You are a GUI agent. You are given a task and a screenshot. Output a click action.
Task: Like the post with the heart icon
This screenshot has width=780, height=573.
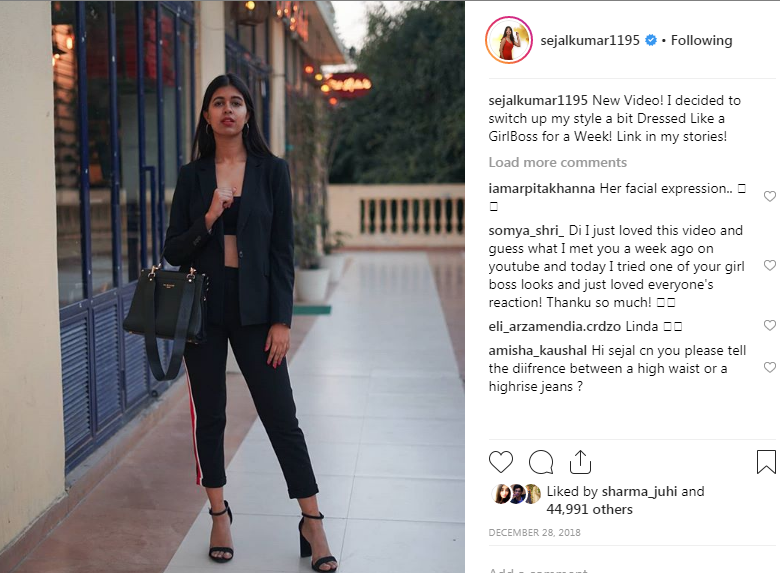(500, 462)
